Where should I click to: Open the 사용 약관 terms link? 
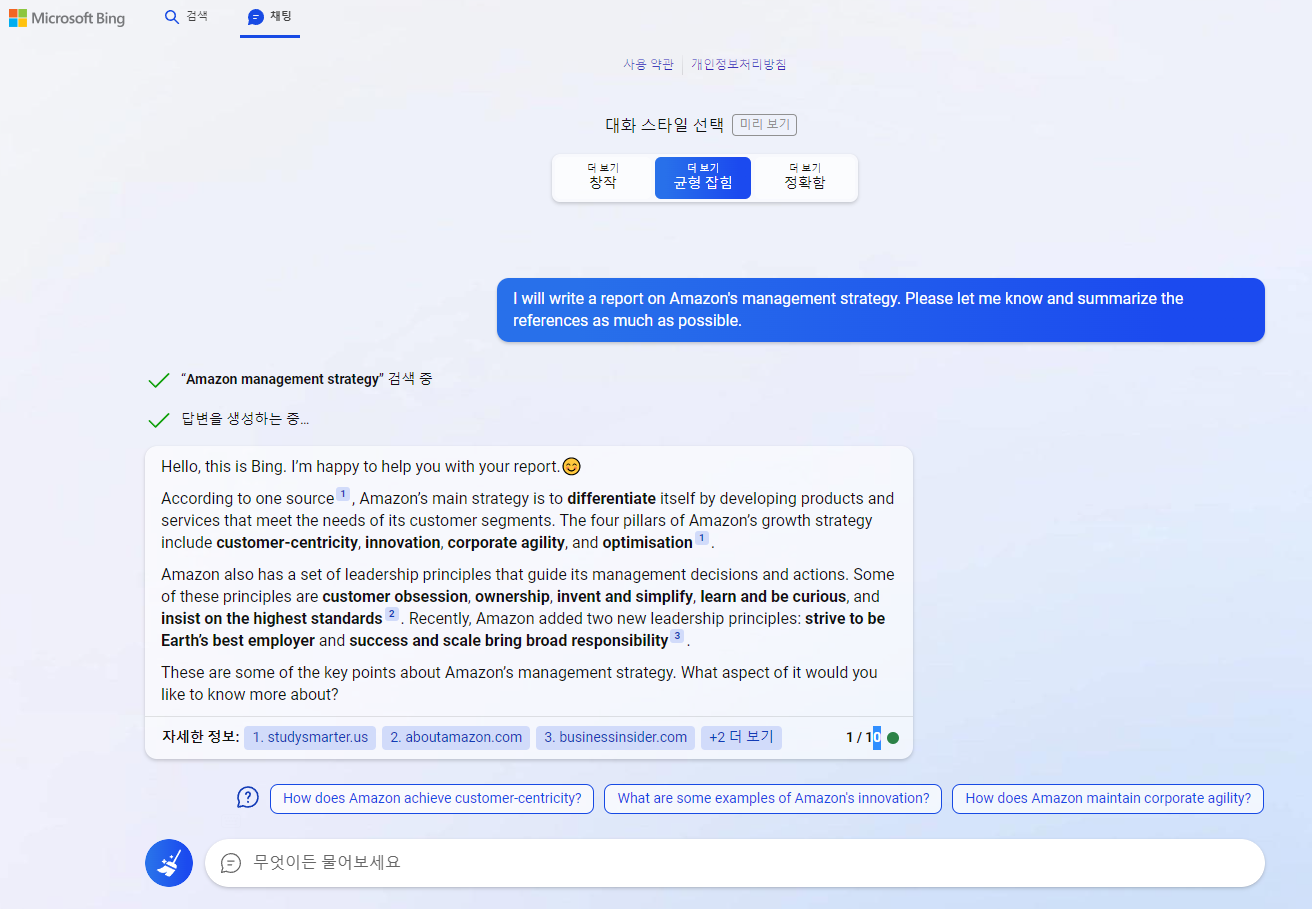(648, 64)
